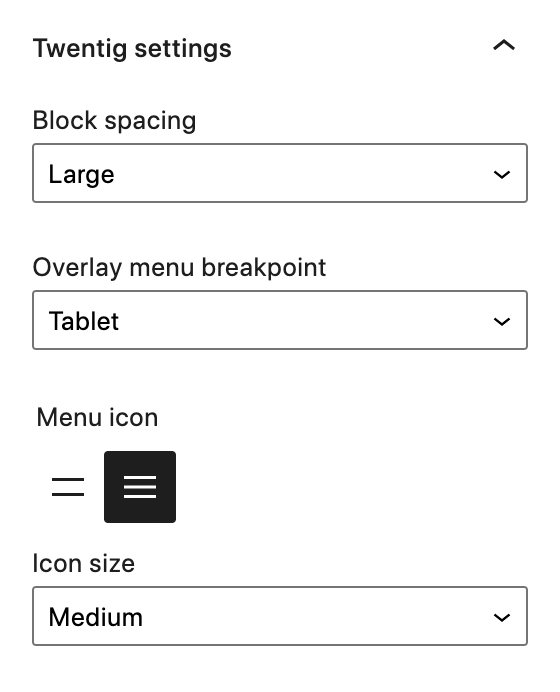Click the Block spacing label
560x692 pixels.
coord(115,120)
